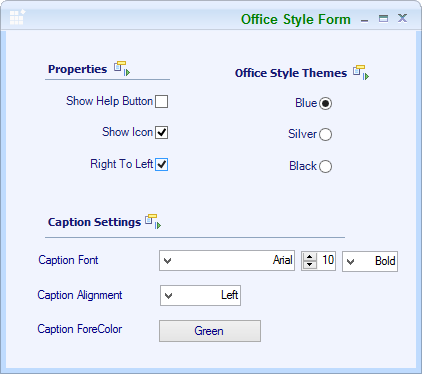Viewport: 422px width, 374px height.
Task: Click the Green Caption ForeColor button
Action: coord(210,331)
